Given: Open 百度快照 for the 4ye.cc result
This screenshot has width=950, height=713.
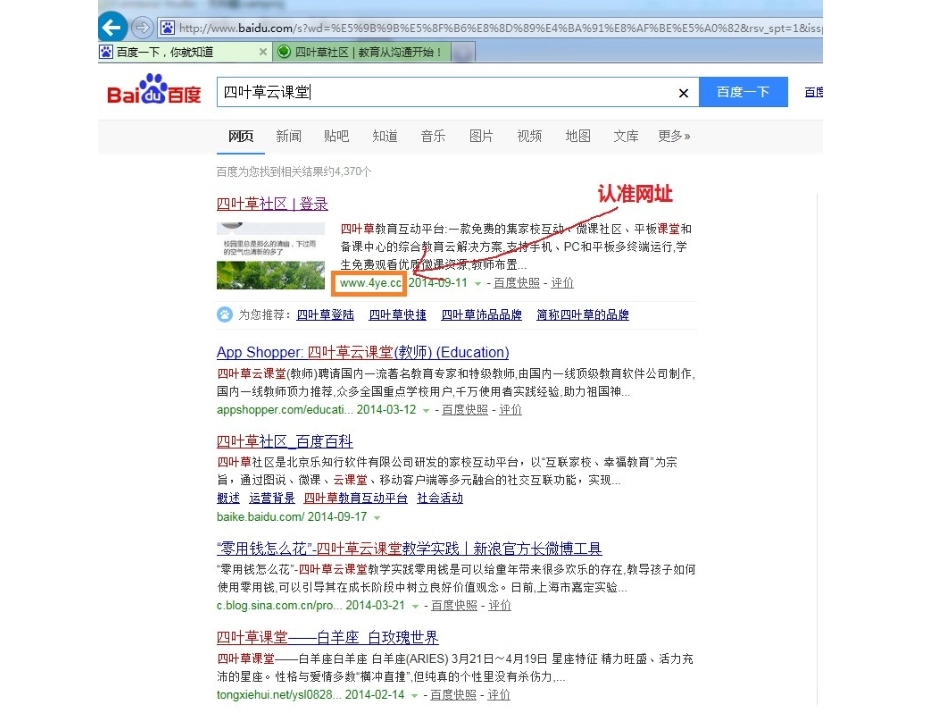Looking at the screenshot, I should pos(516,283).
